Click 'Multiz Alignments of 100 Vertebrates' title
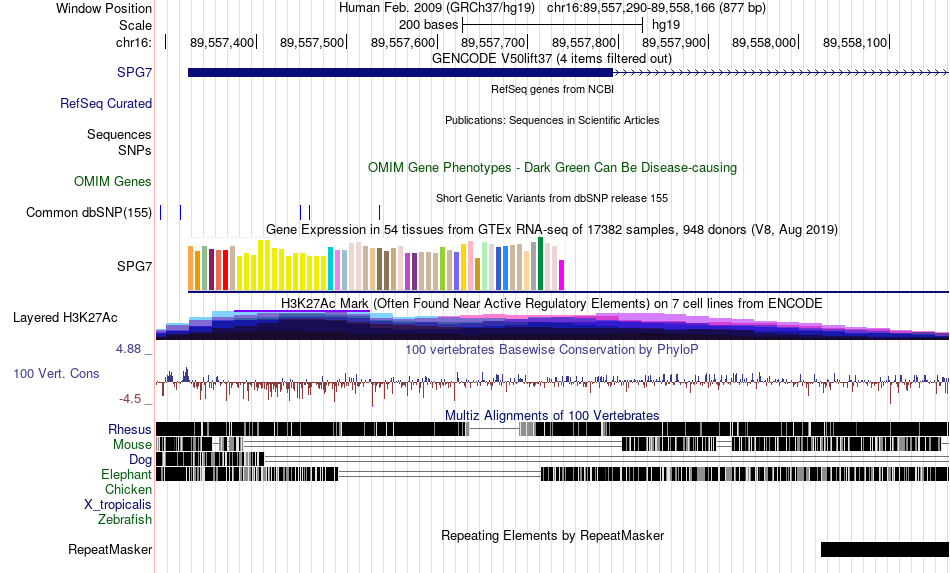Image resolution: width=950 pixels, height=573 pixels. pos(552,416)
